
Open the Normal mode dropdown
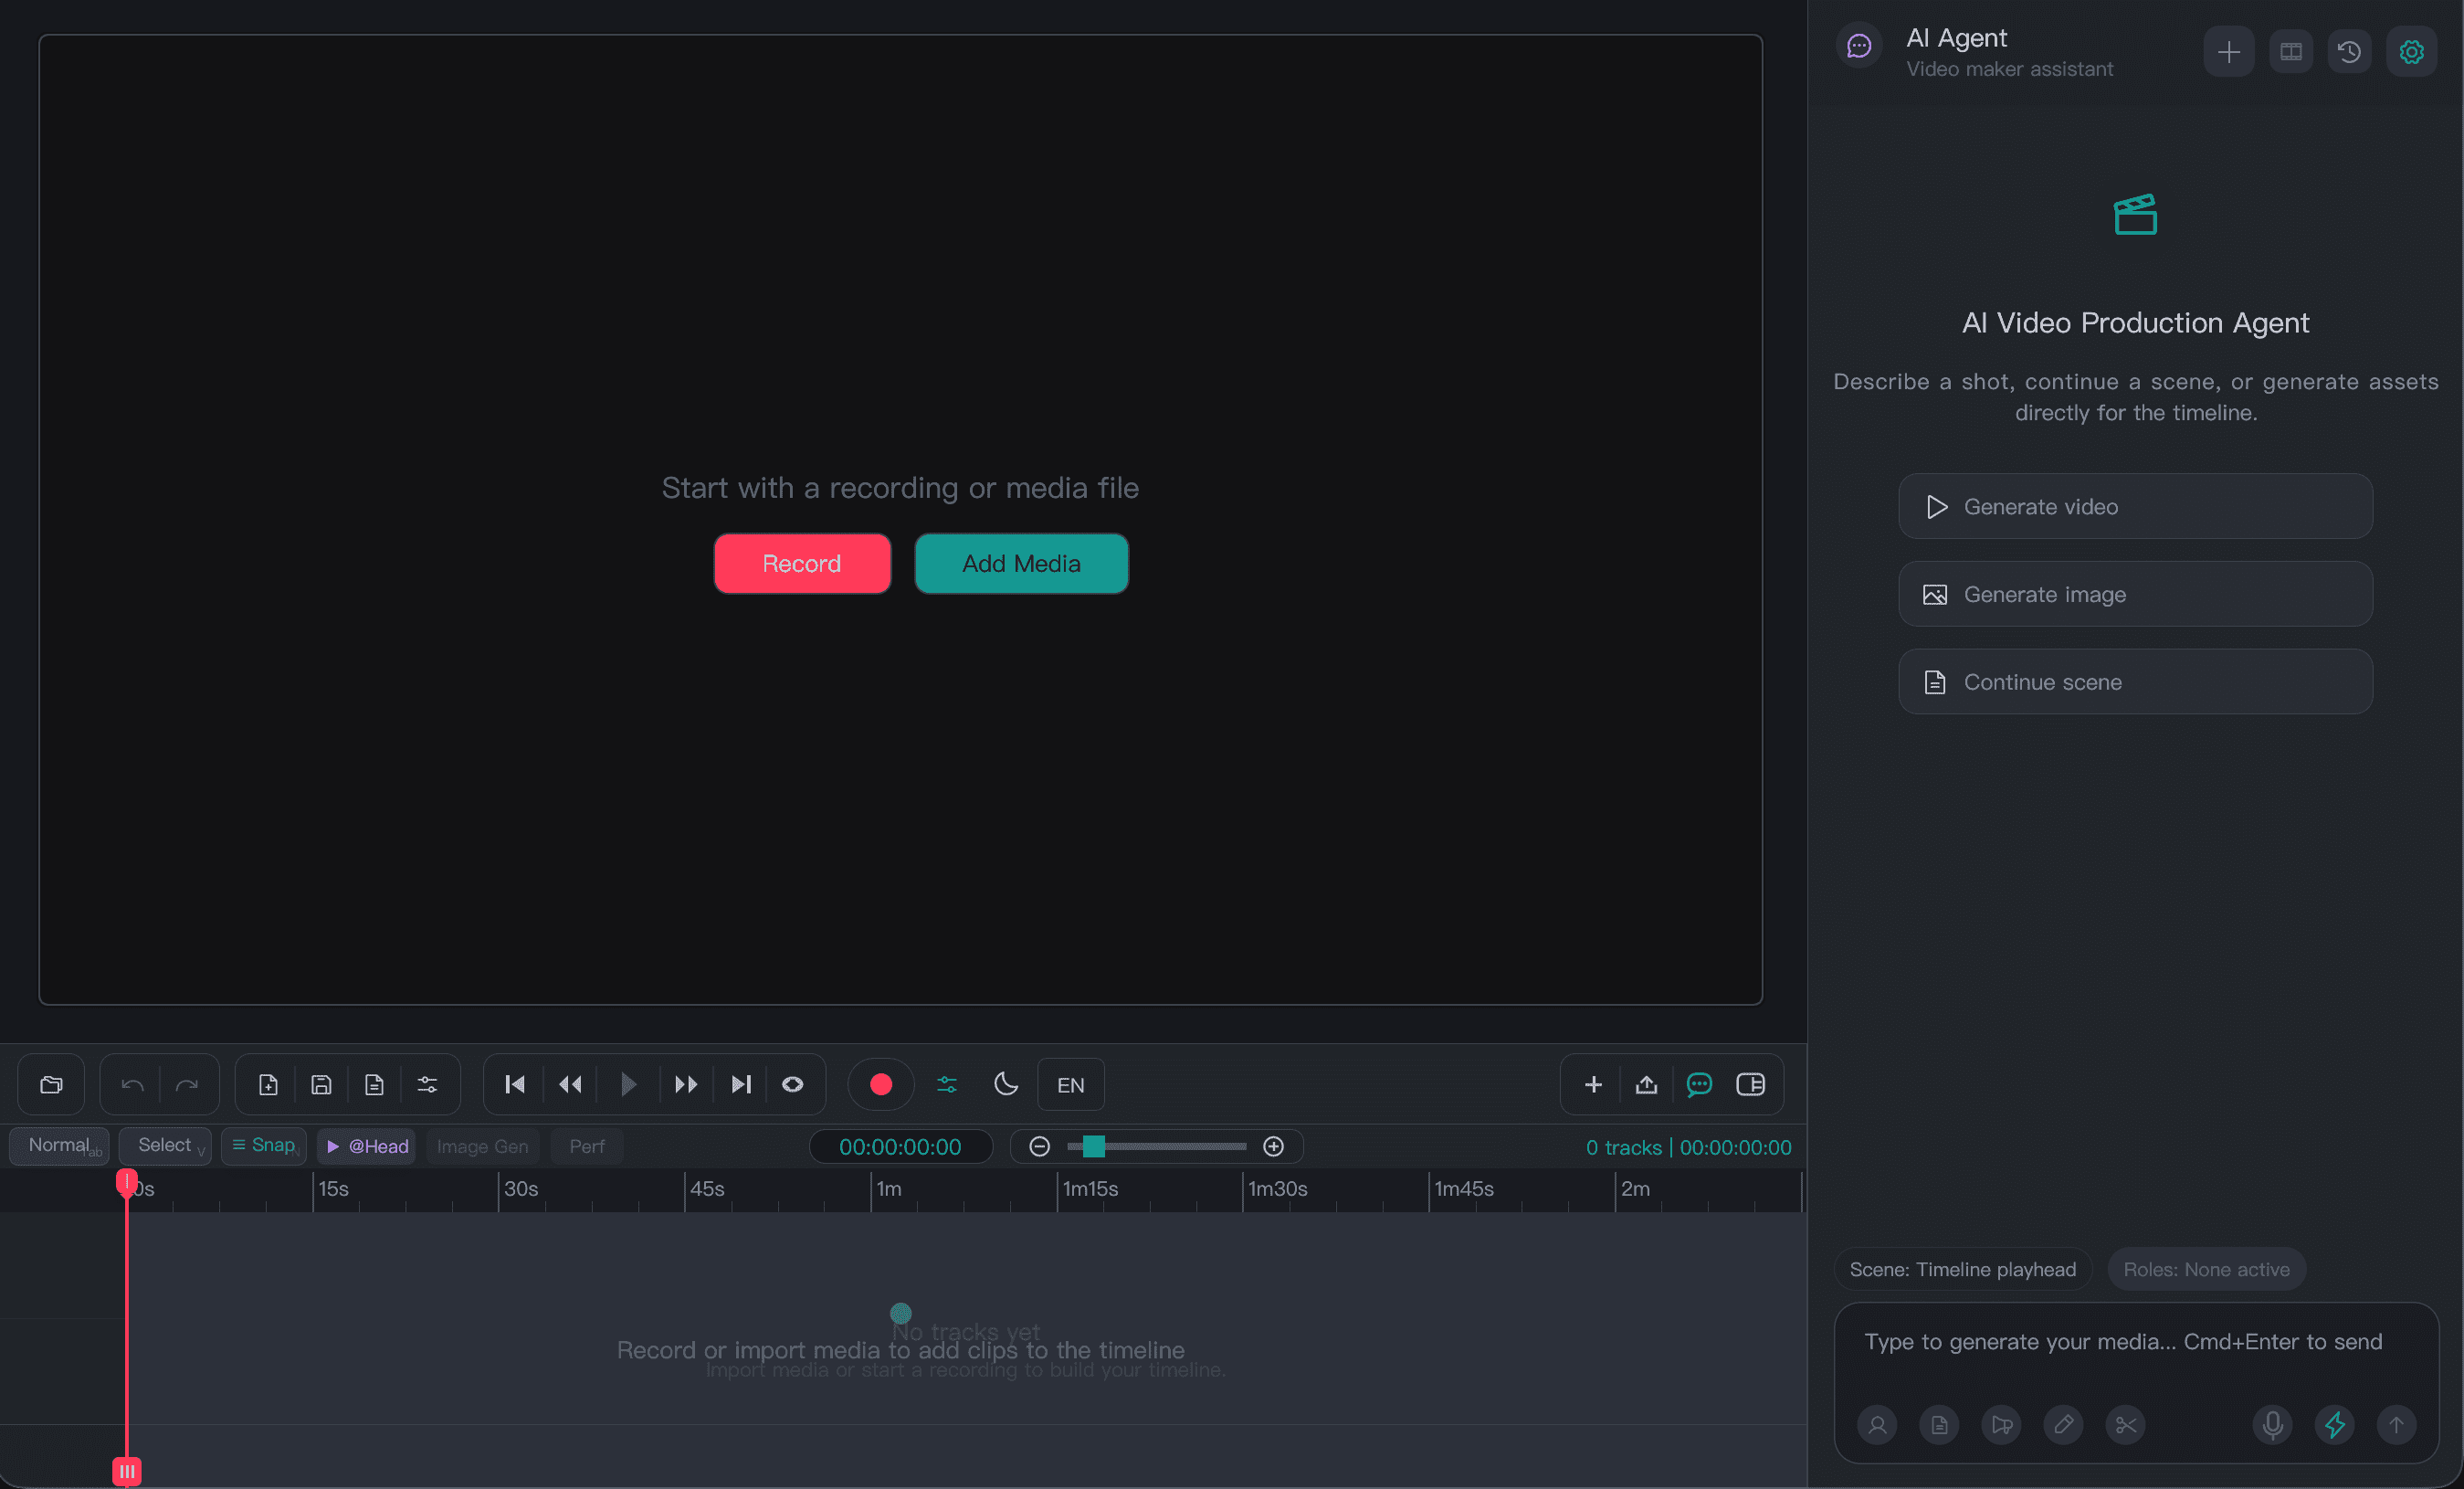tap(59, 1146)
